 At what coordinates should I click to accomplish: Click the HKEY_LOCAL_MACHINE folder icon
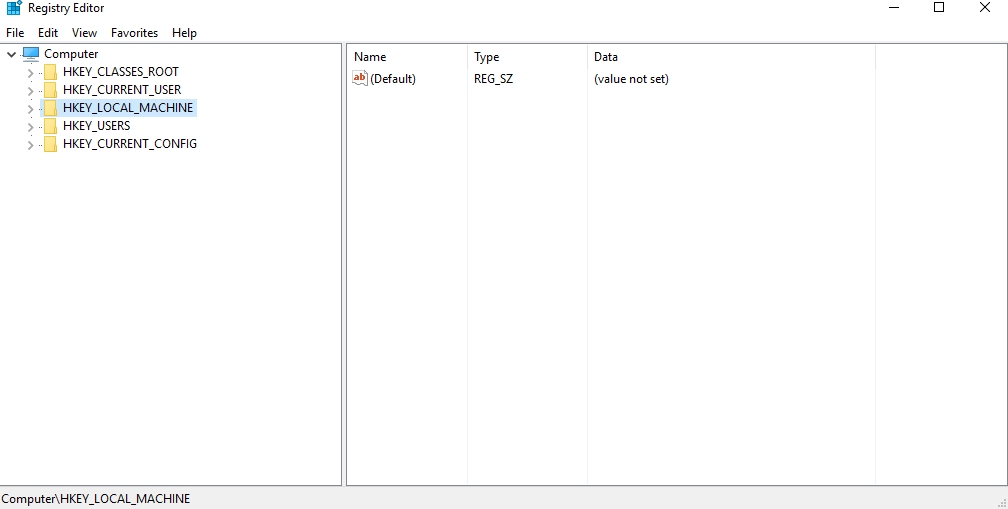pyautogui.click(x=50, y=108)
